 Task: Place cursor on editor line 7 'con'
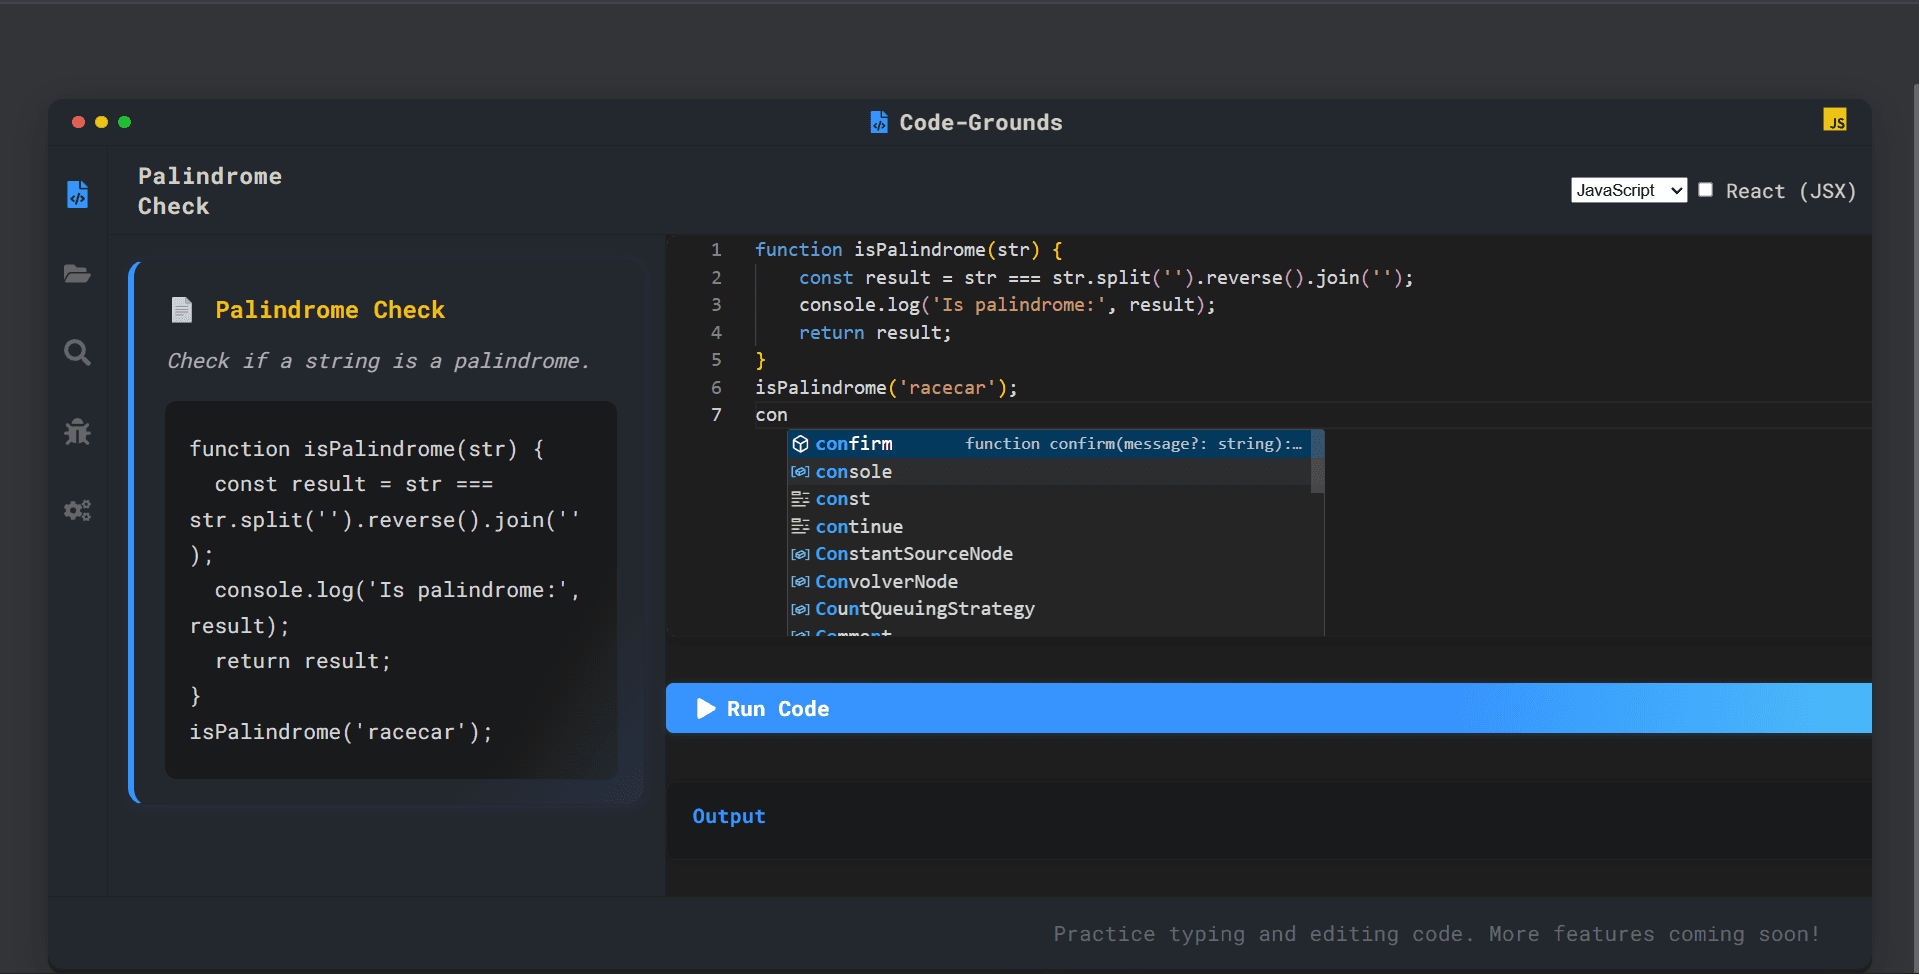(771, 415)
